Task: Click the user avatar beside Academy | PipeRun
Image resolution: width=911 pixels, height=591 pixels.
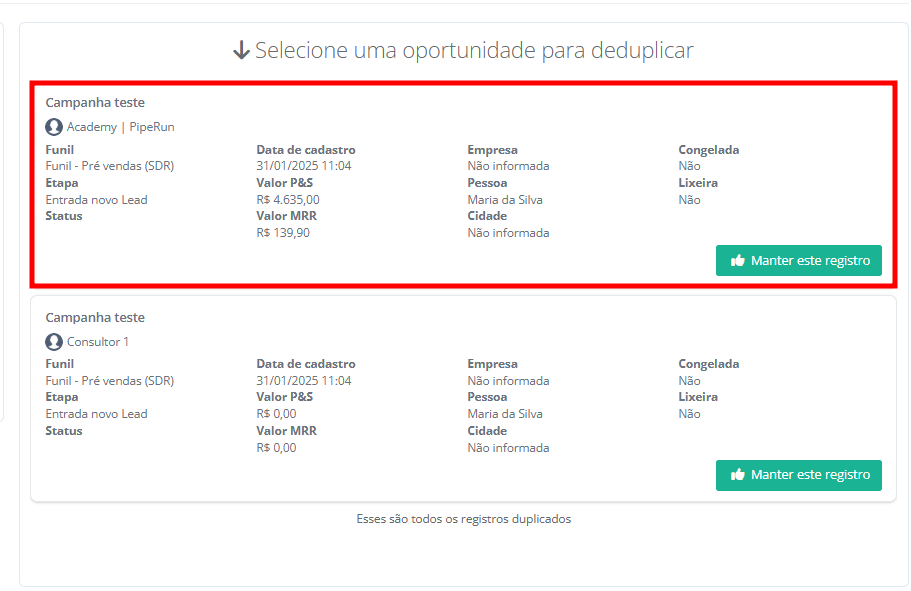Action: [x=54, y=127]
